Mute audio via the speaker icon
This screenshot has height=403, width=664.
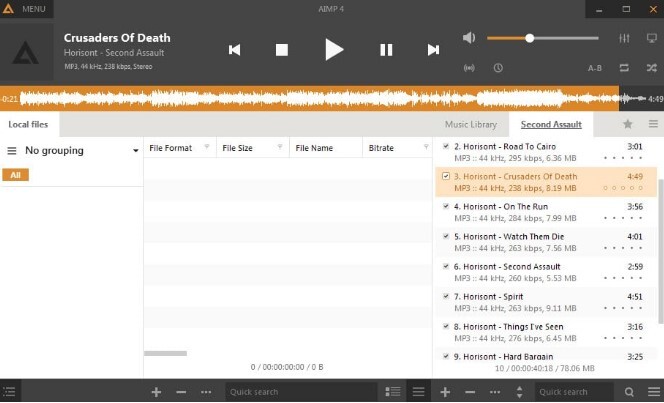[469, 38]
